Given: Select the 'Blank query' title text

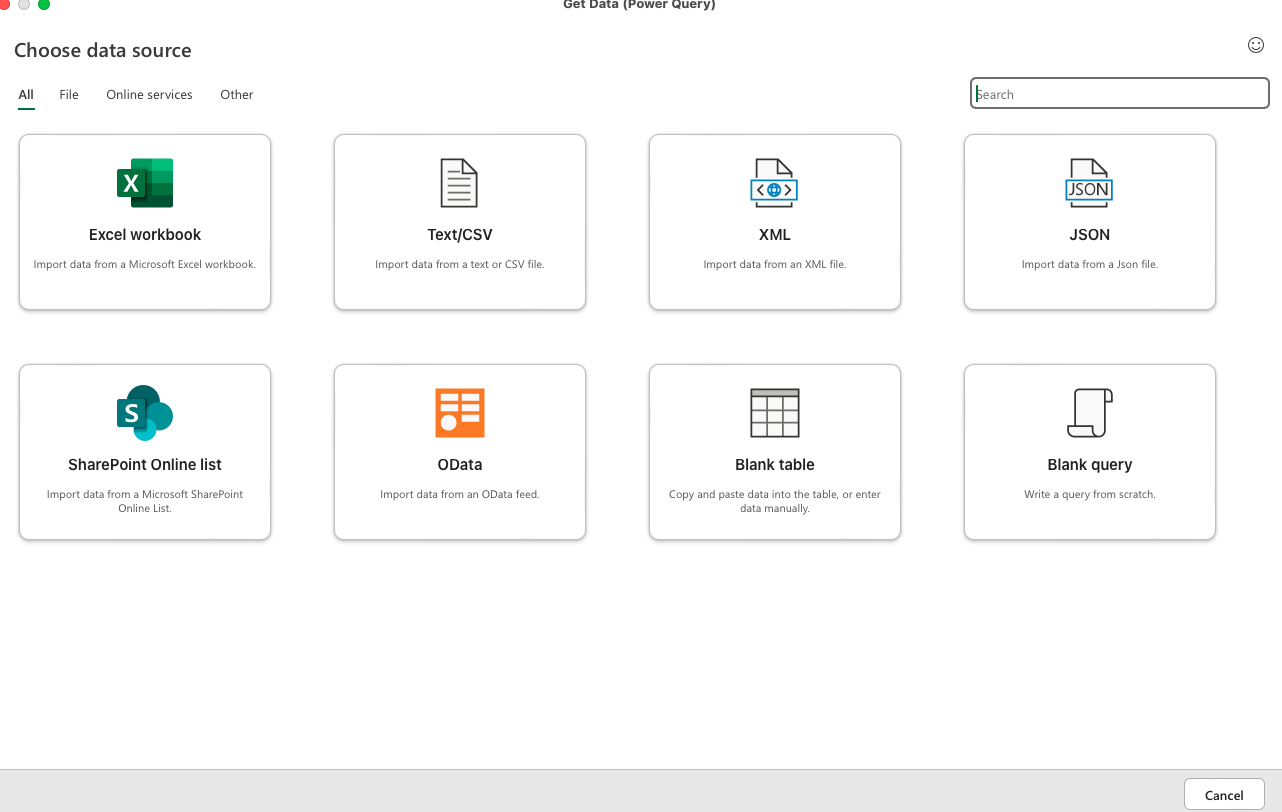Looking at the screenshot, I should point(1090,465).
